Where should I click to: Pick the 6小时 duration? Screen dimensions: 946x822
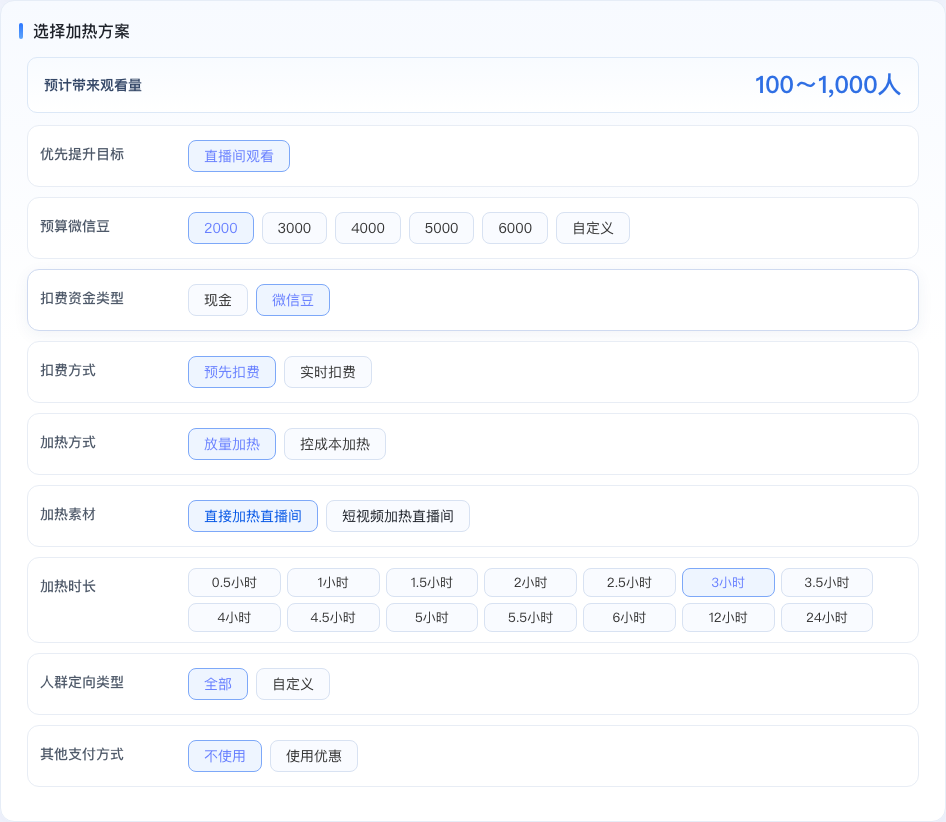pyautogui.click(x=629, y=617)
